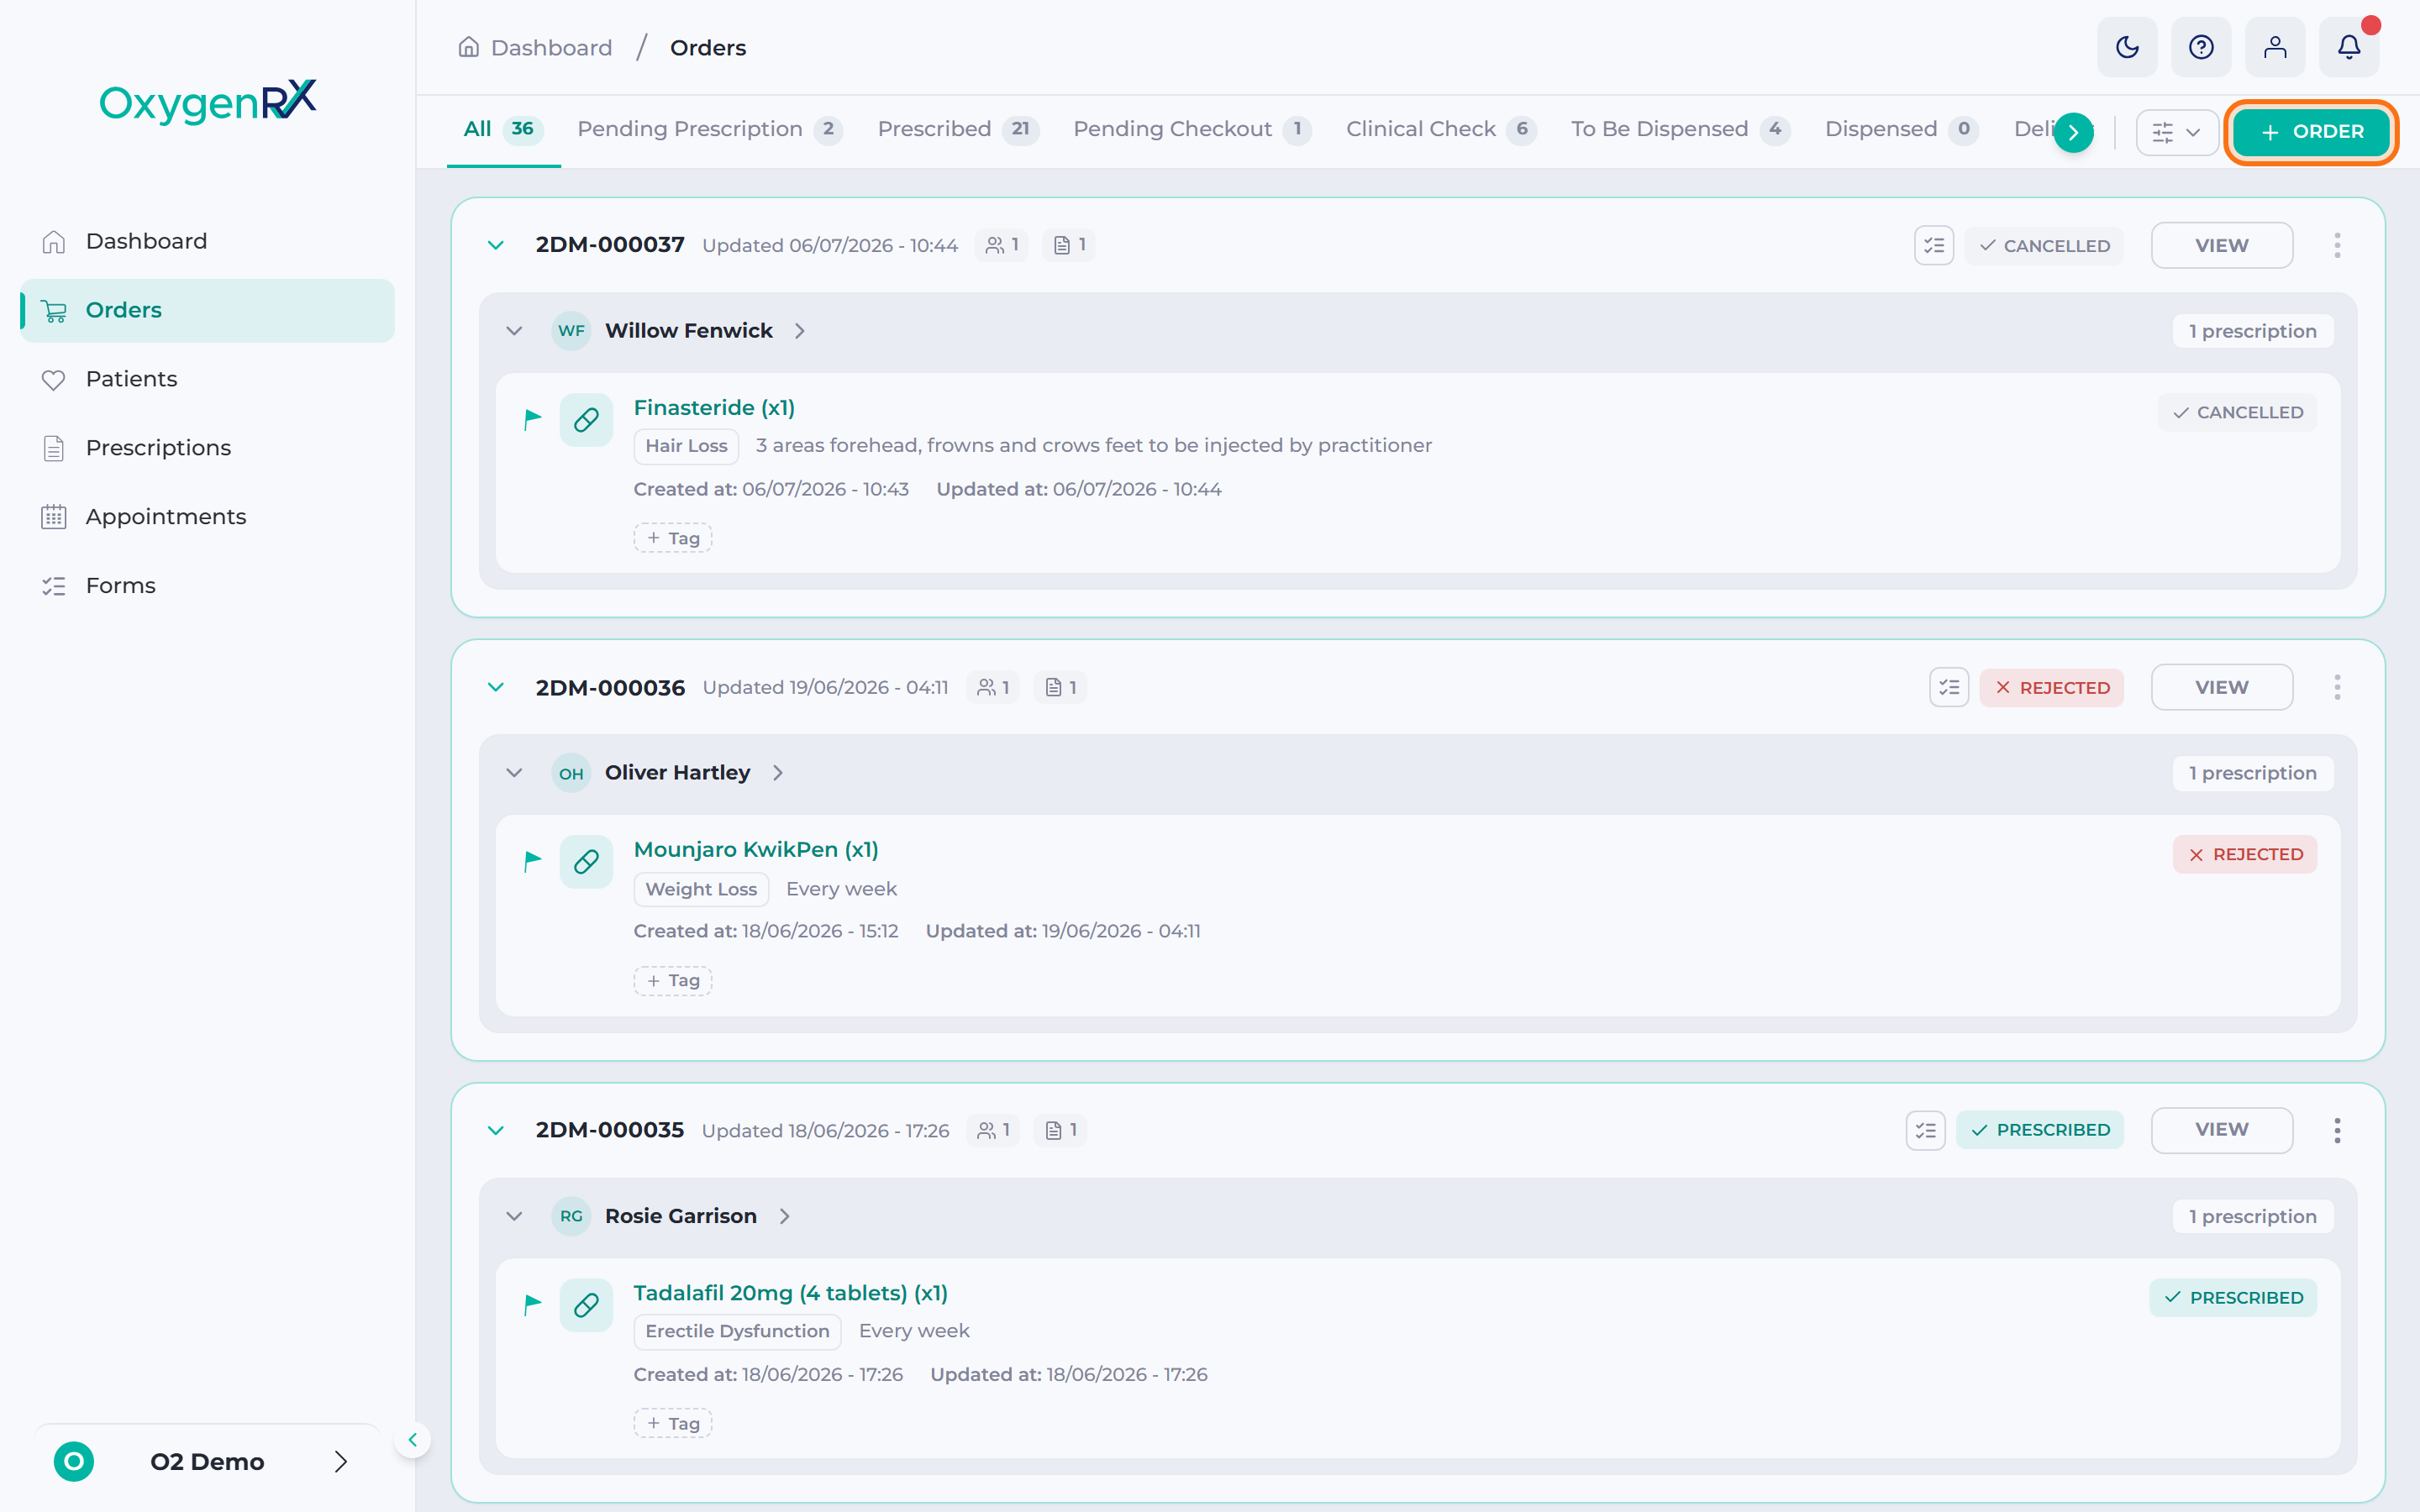Image resolution: width=2420 pixels, height=1512 pixels.
Task: Open checklist icon for order 2DM-000036
Action: pos(1949,687)
